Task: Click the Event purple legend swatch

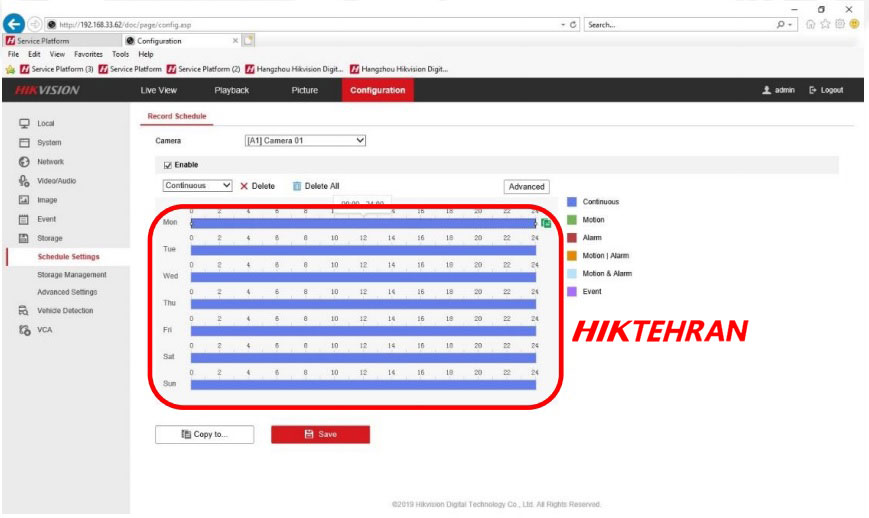Action: coord(572,291)
